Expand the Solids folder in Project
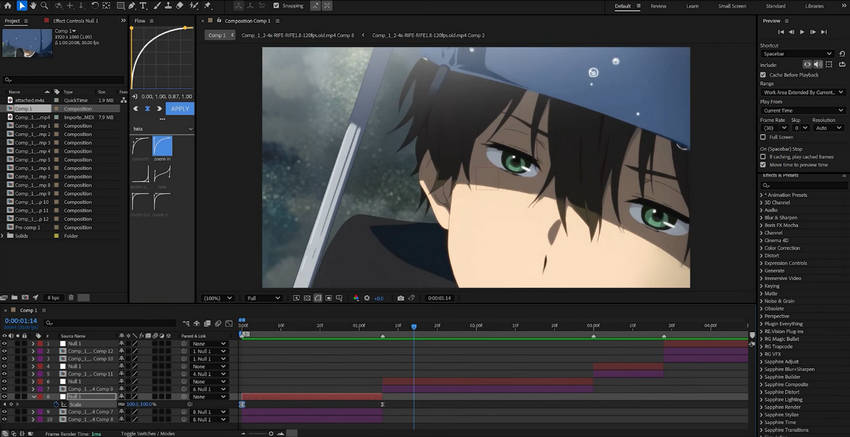Viewport: 850px width, 437px height. [3, 236]
